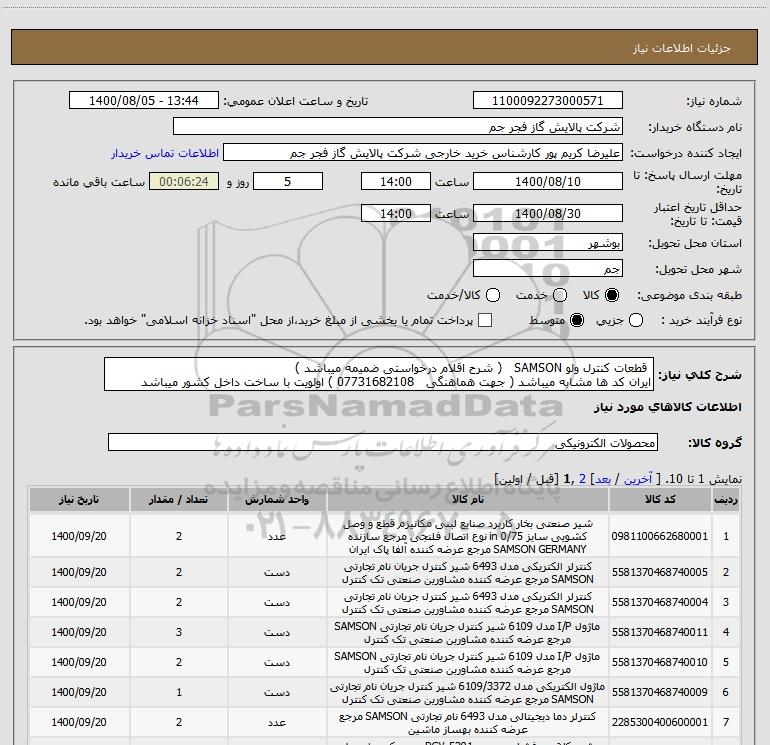Click the response deadline date 1400/08/10
This screenshot has width=770, height=745.
(548, 181)
